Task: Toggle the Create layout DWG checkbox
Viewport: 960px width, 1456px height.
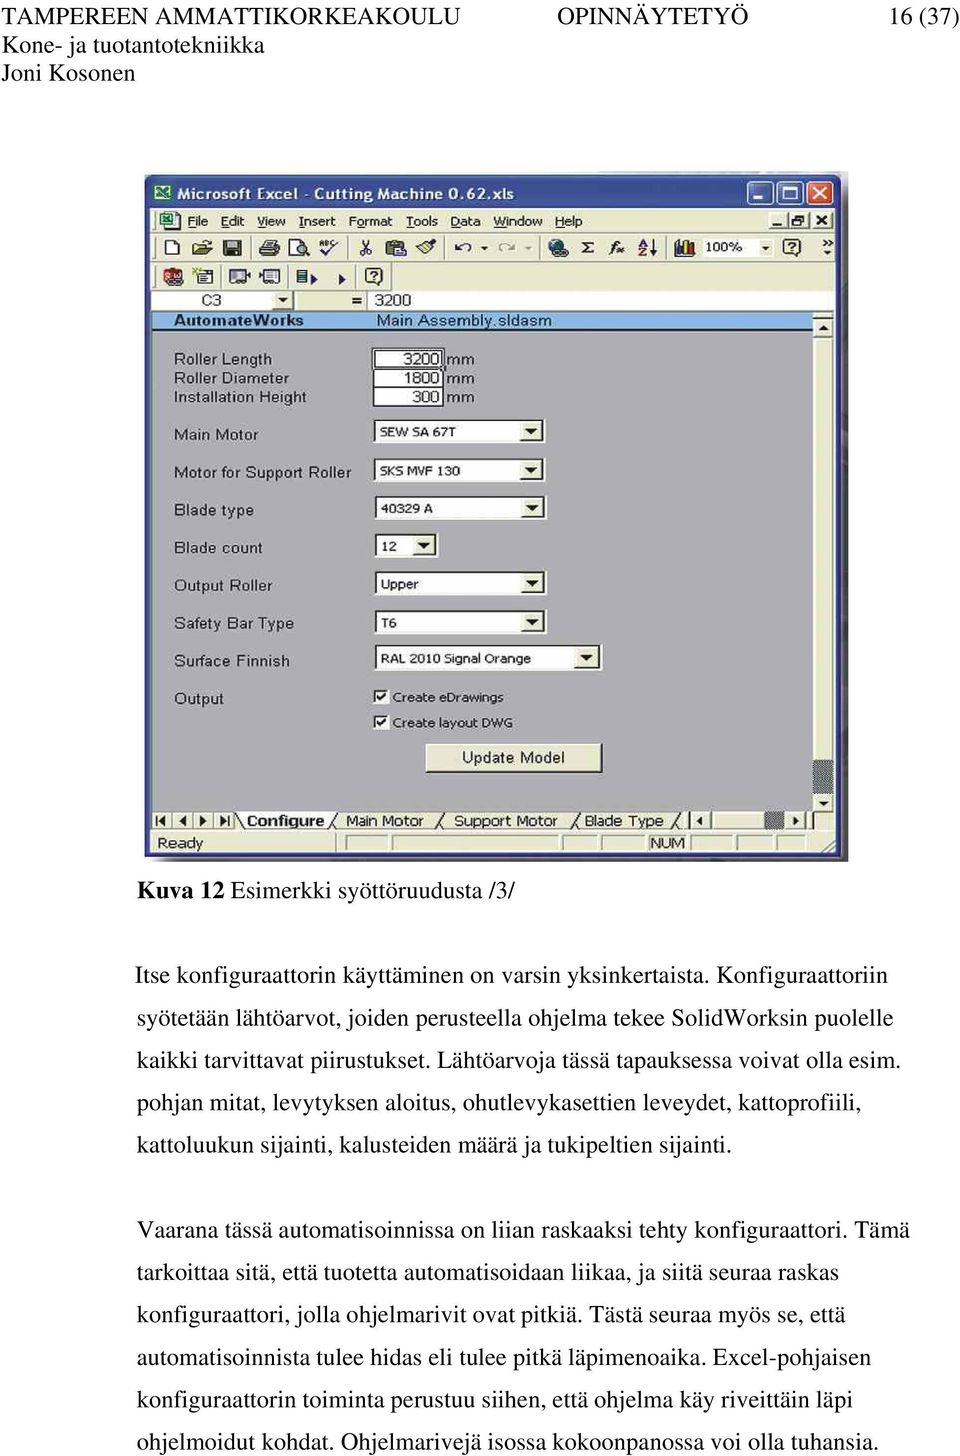Action: point(381,722)
